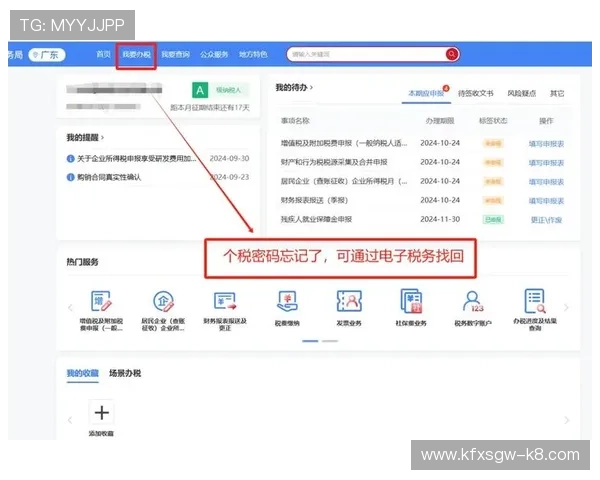Screen dimensions: 600x480
Task: Open 办税进度及结果查询 service icon
Action: coord(535,301)
